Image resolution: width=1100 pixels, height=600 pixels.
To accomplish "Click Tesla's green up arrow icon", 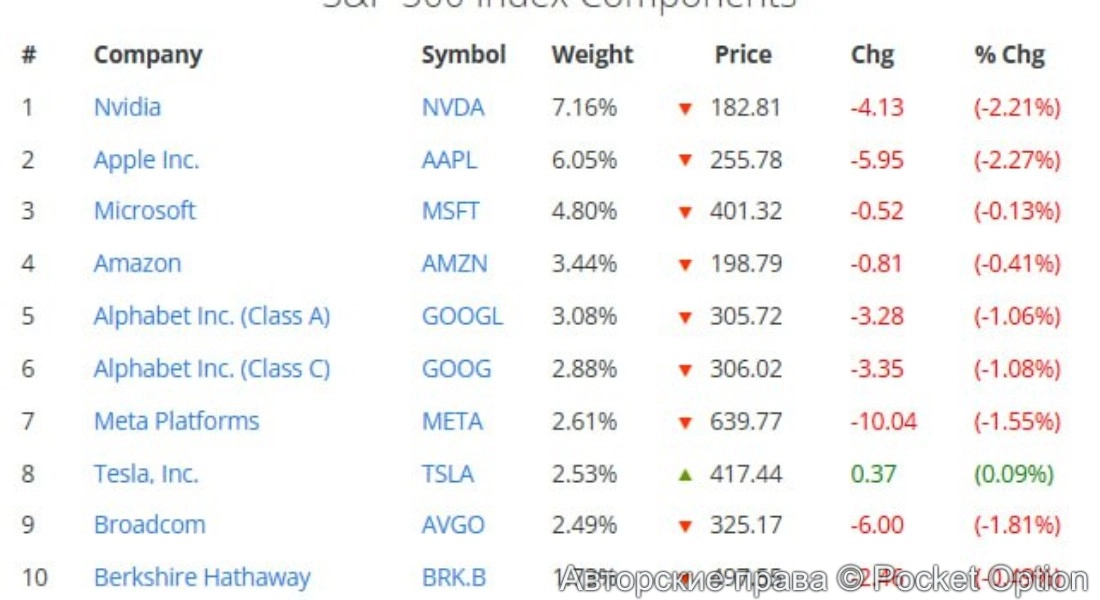I will pyautogui.click(x=685, y=474).
